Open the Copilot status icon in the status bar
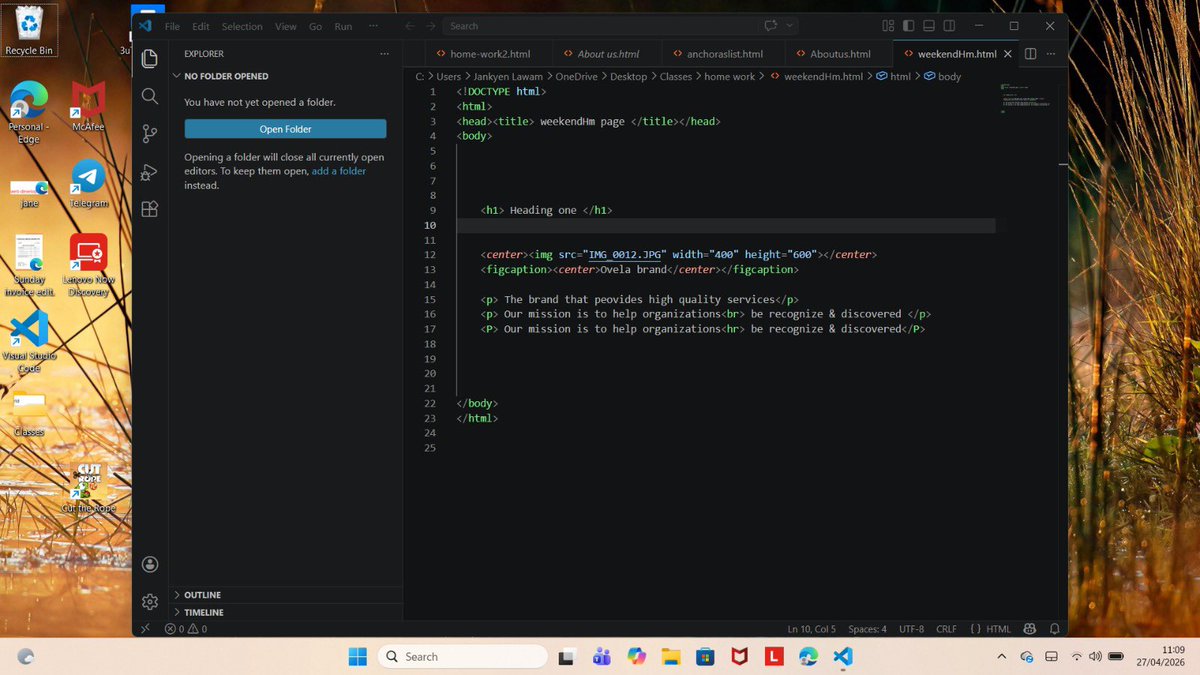This screenshot has height=675, width=1200. [x=1029, y=629]
